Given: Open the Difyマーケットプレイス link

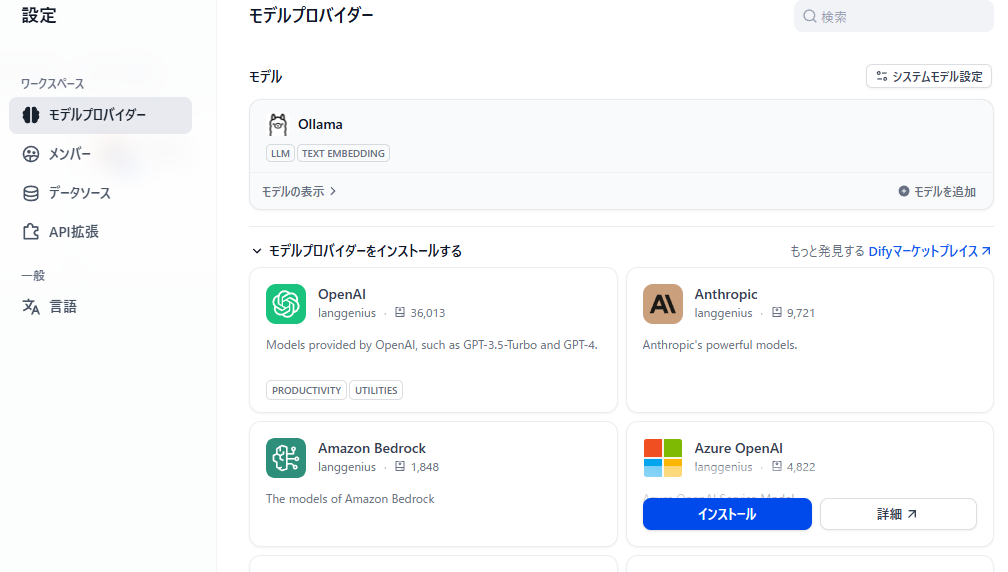Looking at the screenshot, I should click(930, 251).
